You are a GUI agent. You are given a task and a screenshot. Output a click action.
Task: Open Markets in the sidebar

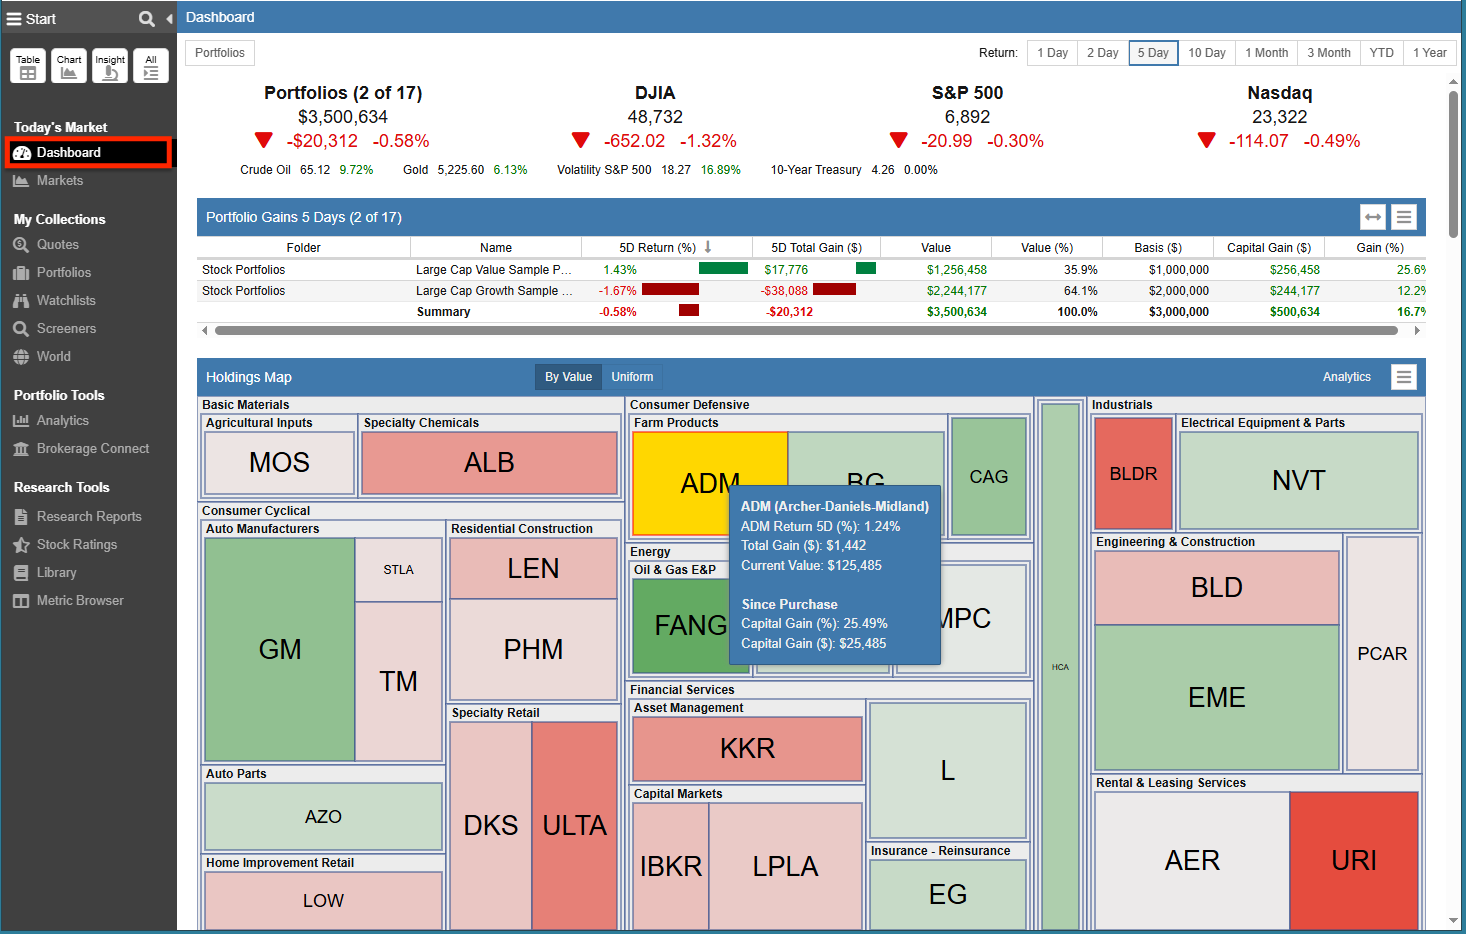point(60,181)
